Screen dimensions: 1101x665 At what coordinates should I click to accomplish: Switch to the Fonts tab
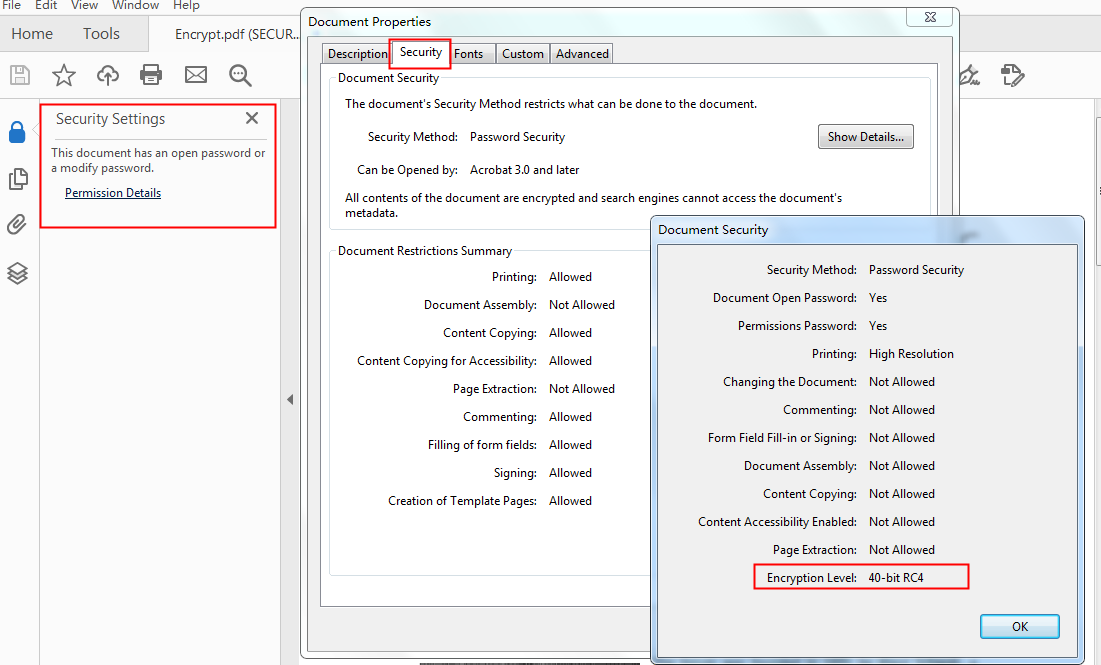pyautogui.click(x=468, y=54)
